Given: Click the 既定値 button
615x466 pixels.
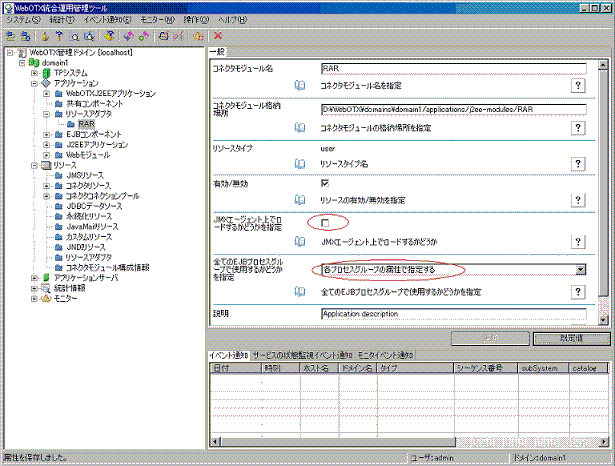Looking at the screenshot, I should [x=566, y=338].
